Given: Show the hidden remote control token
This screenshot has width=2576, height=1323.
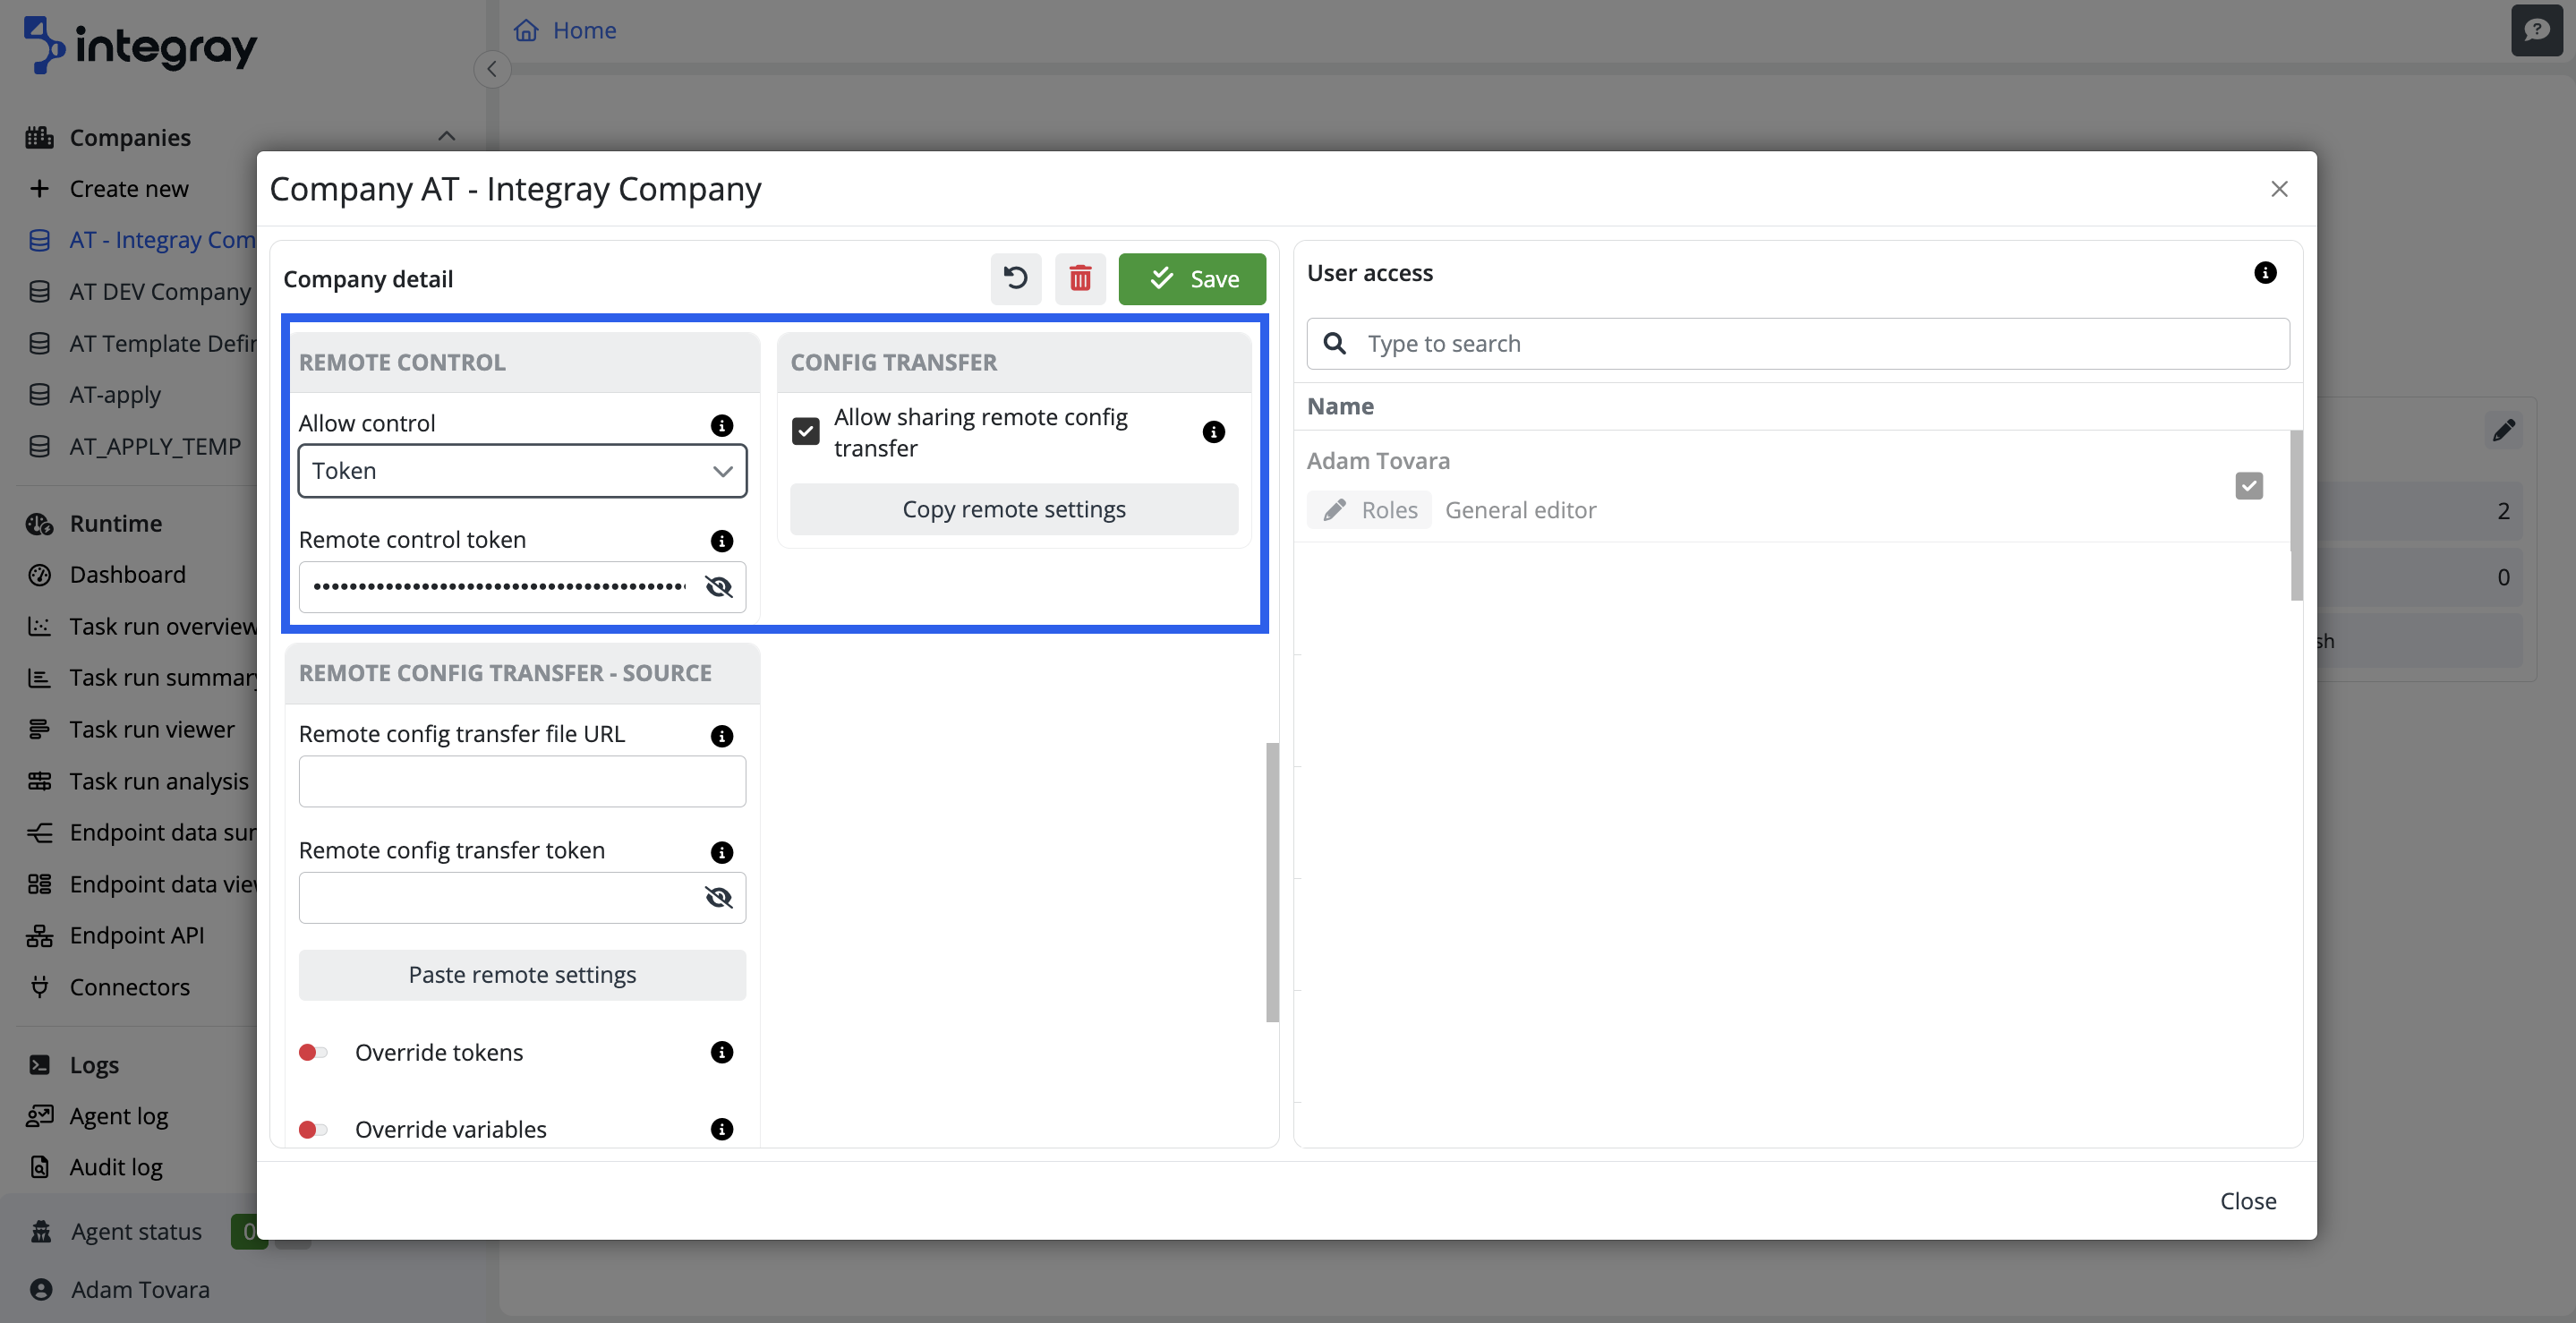Looking at the screenshot, I should [x=718, y=587].
